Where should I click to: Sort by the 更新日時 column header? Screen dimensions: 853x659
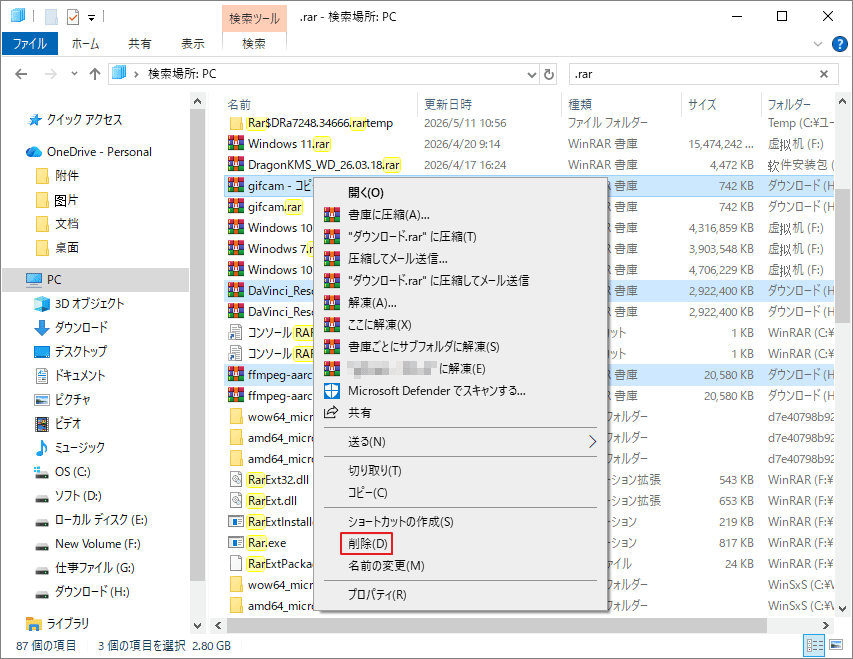click(x=448, y=104)
